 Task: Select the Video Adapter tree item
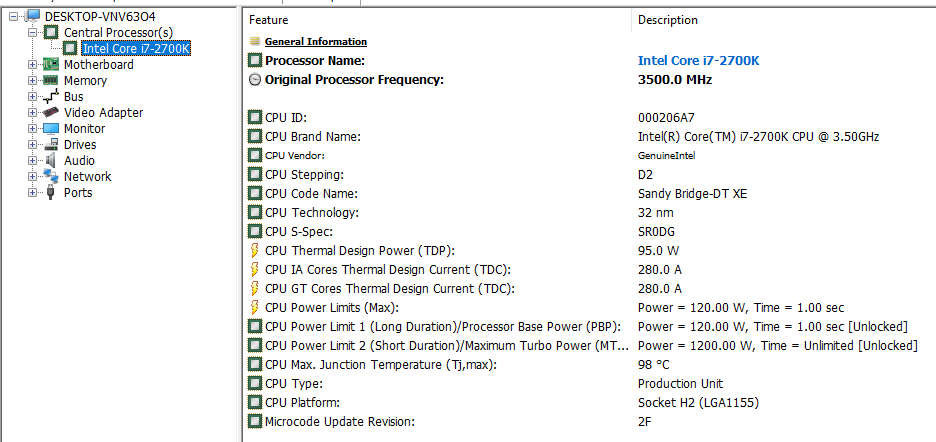point(103,112)
